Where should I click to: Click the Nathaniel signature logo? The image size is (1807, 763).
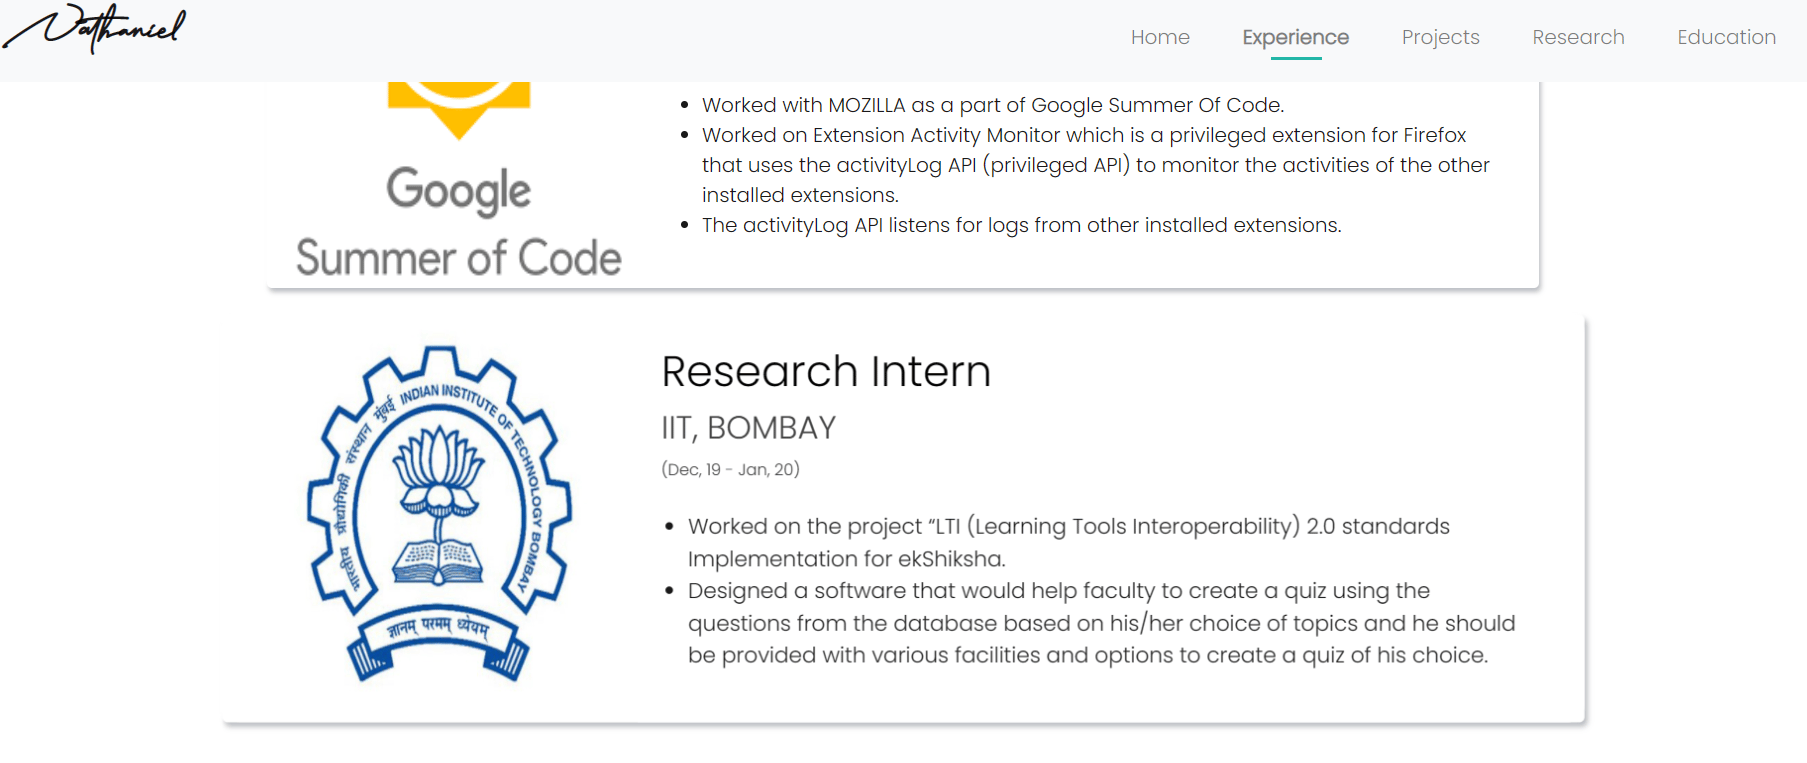(95, 28)
